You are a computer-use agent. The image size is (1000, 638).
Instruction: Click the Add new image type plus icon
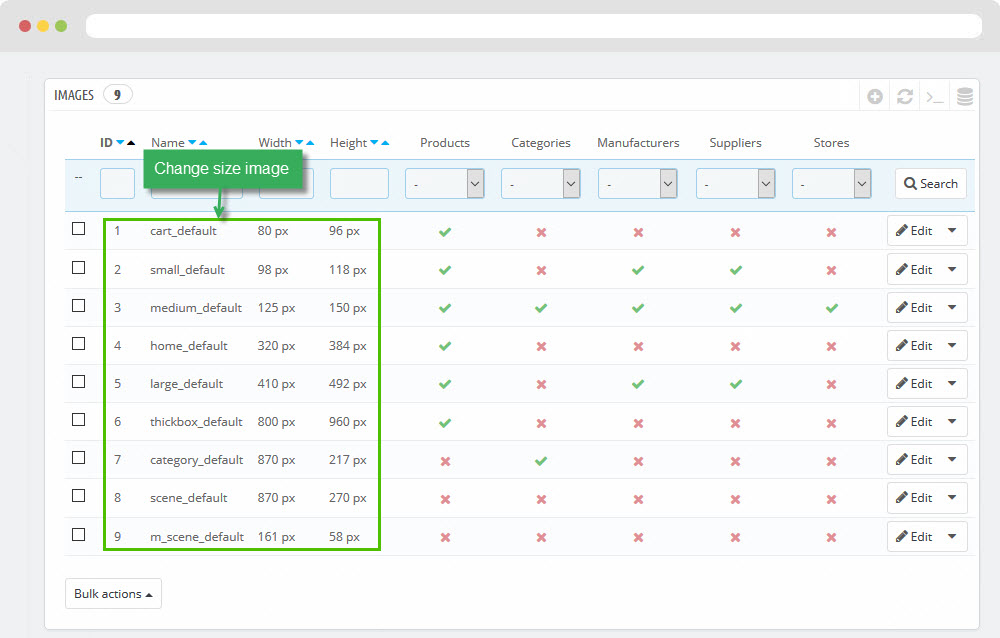(x=875, y=96)
